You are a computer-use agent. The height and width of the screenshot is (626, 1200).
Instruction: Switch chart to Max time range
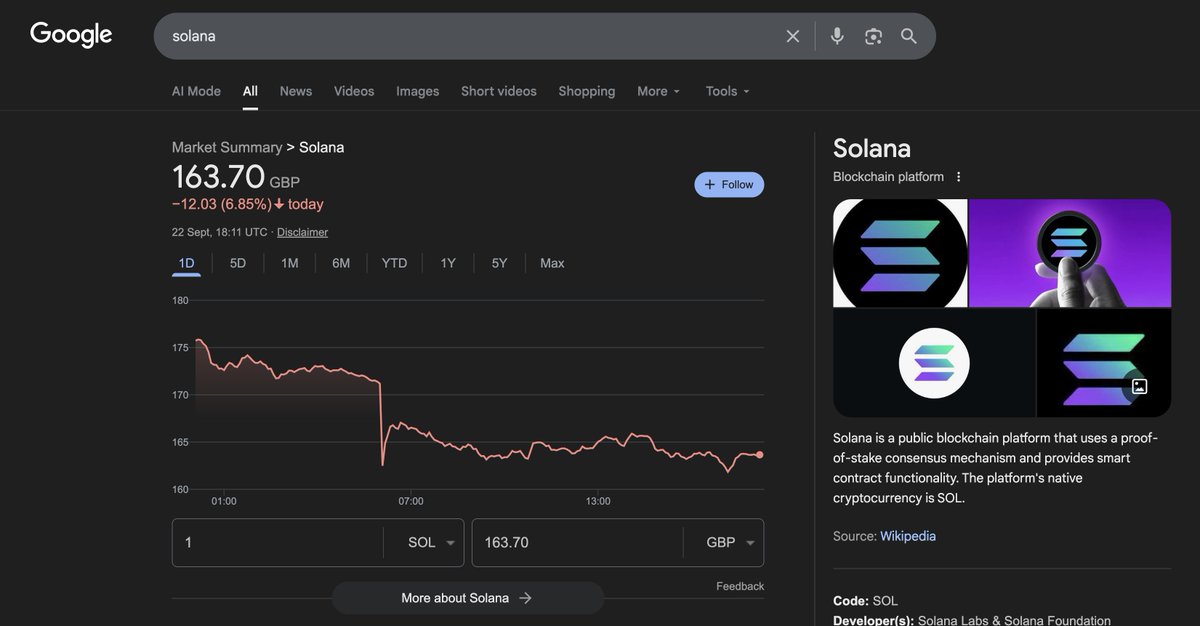(x=551, y=262)
